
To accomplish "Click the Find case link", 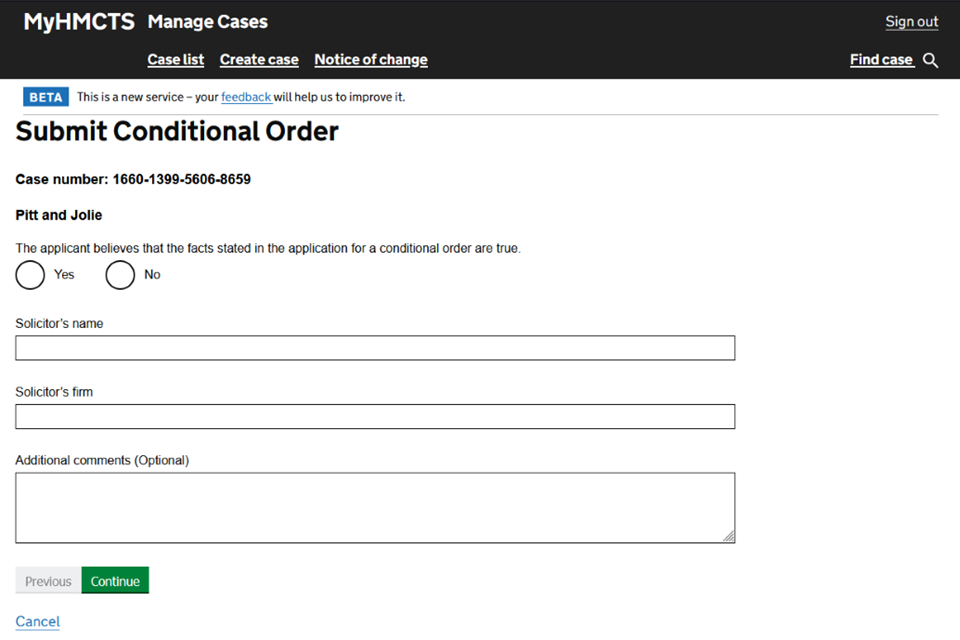I will [x=881, y=60].
